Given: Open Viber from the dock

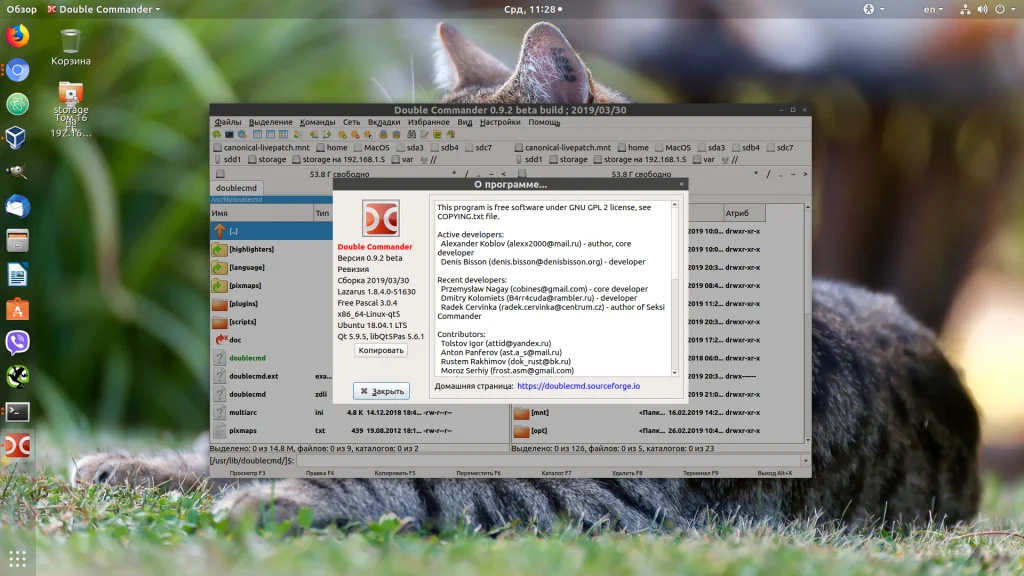Looking at the screenshot, I should (x=18, y=342).
